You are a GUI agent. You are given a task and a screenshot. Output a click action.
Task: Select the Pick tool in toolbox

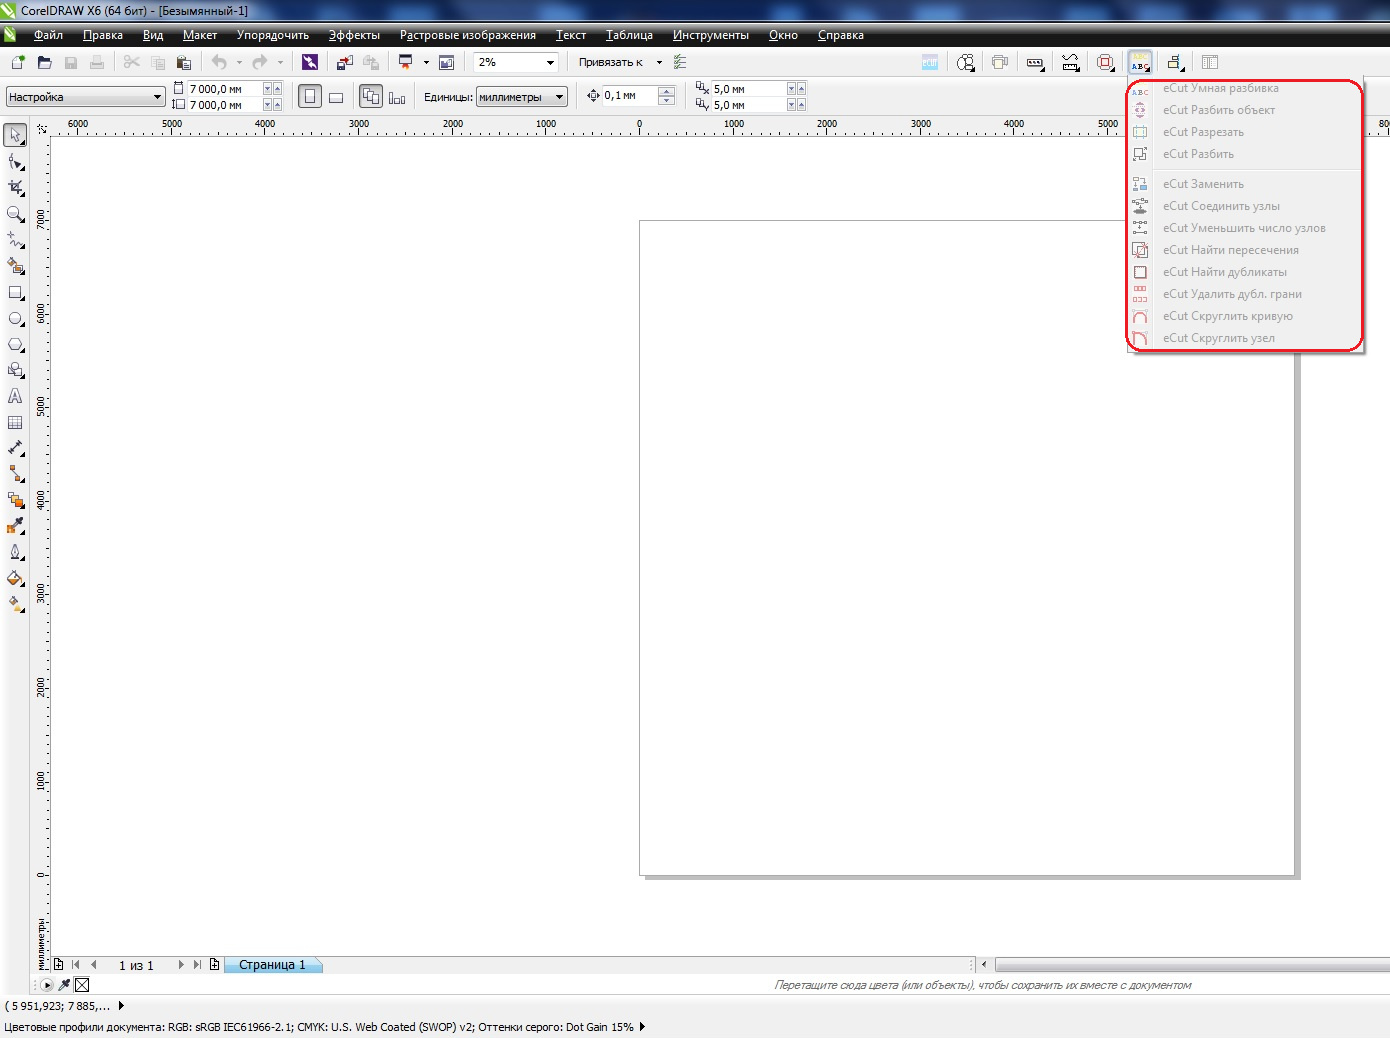point(15,135)
